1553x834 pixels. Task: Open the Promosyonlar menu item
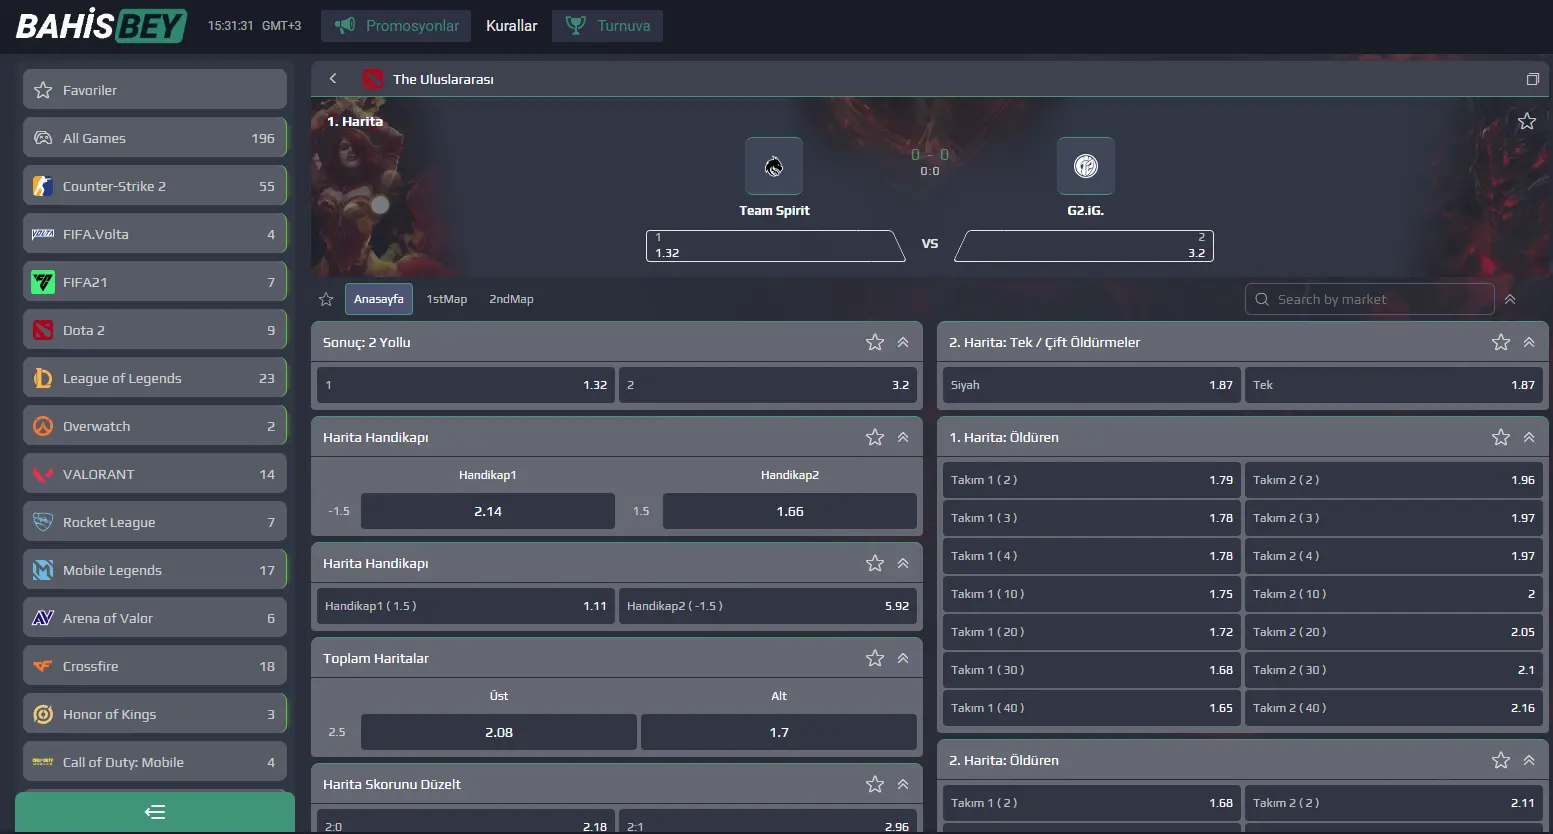(397, 25)
